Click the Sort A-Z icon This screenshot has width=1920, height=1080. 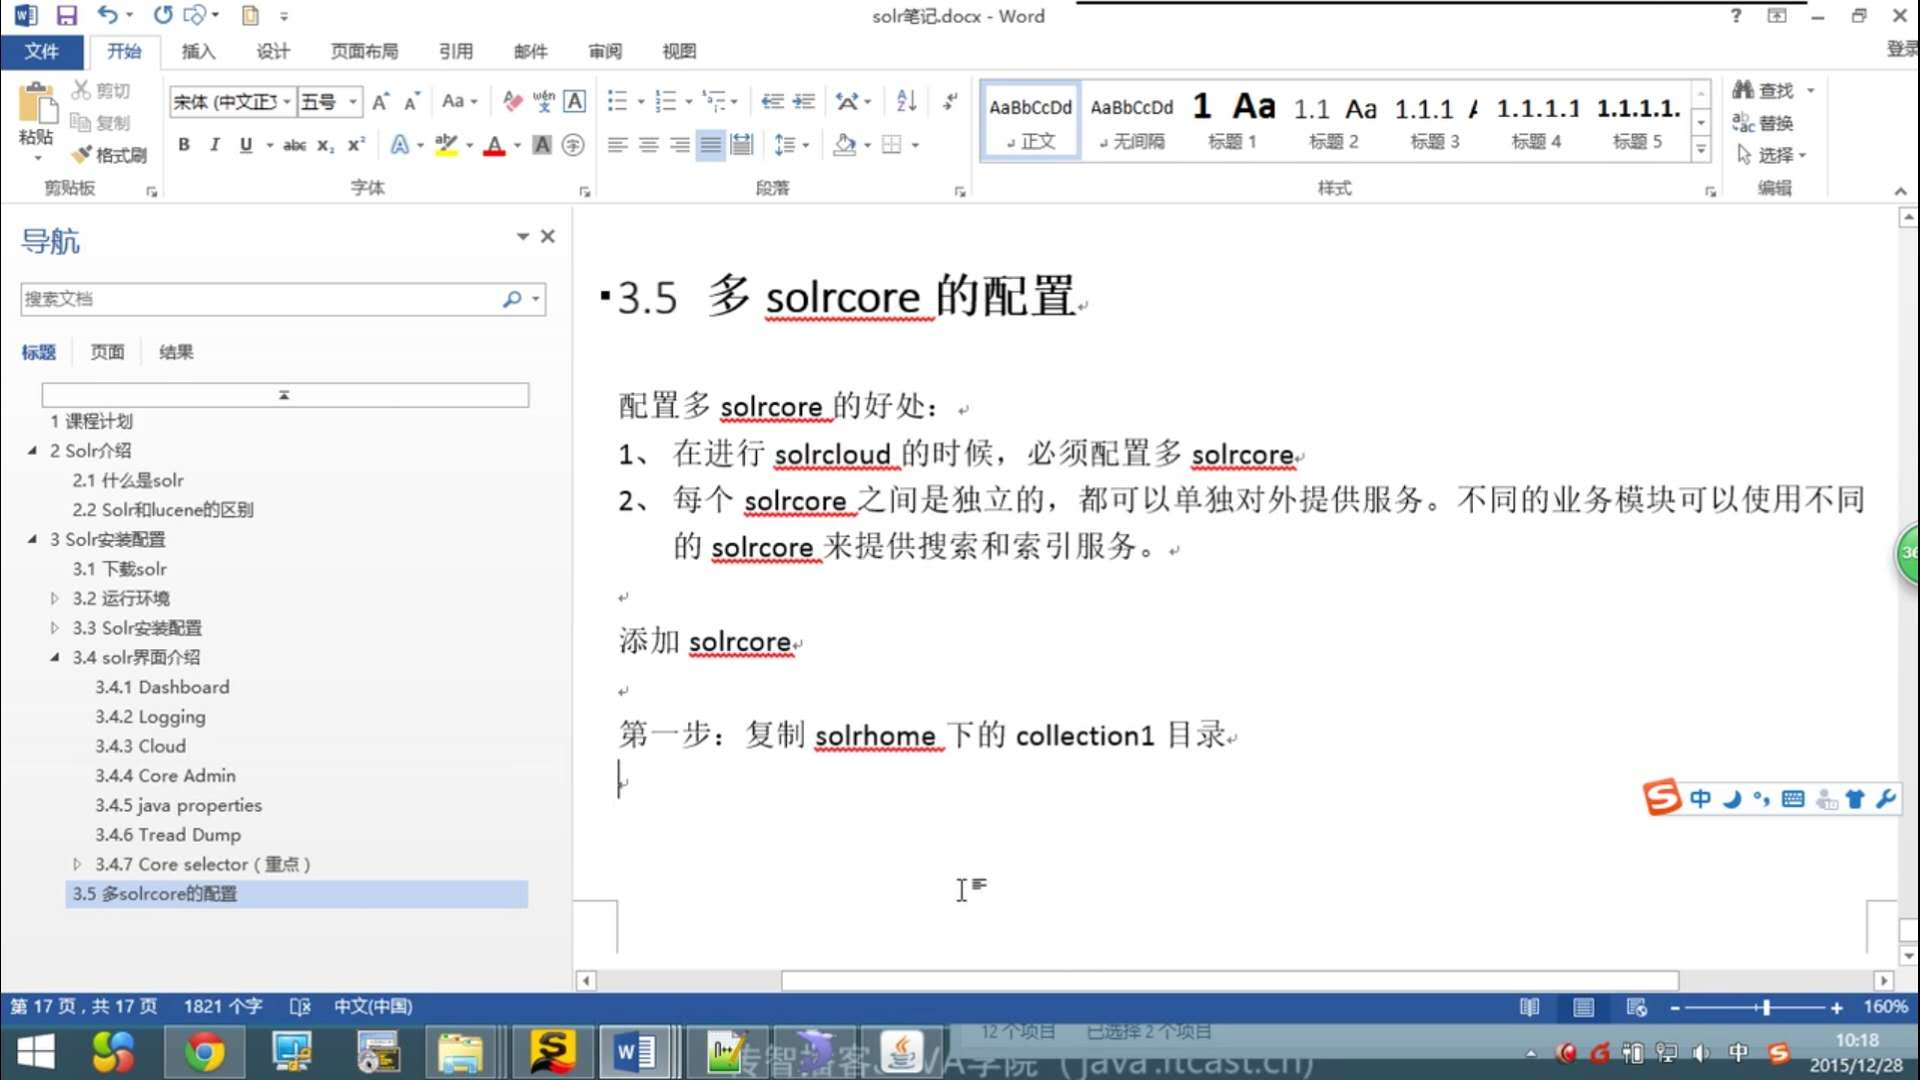point(906,101)
